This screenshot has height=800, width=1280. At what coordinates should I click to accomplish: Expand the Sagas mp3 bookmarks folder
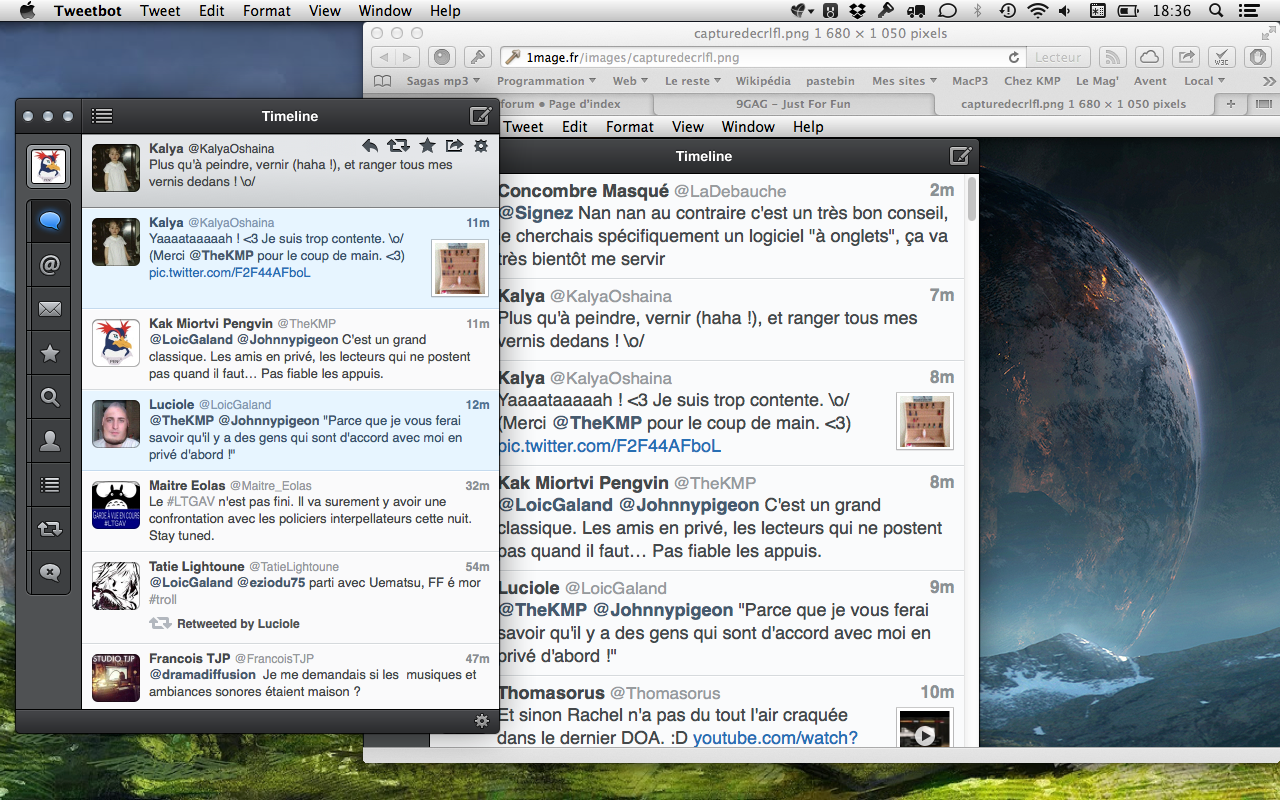[443, 81]
